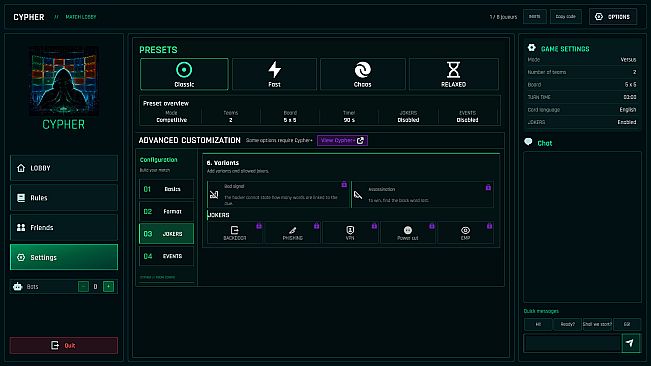
Task: Click the 'Versus' mode value
Action: pyautogui.click(x=628, y=60)
